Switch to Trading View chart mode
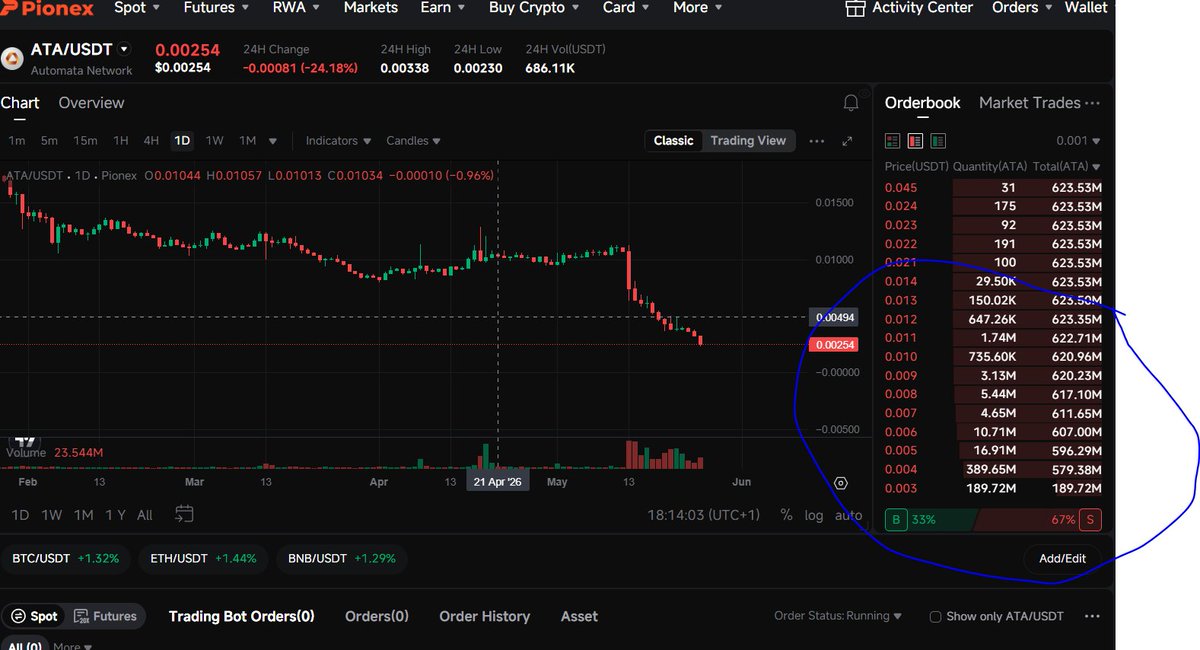Viewport: 1200px width, 650px height. (748, 141)
